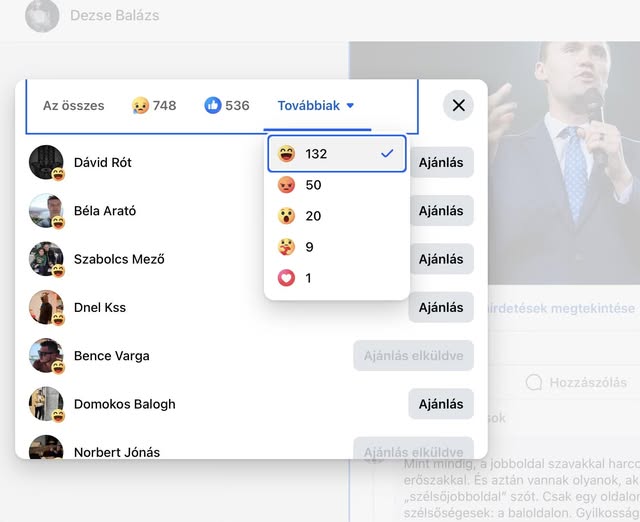The image size is (640, 522).
Task: Filter by angry reaction with 50
Action: 336,185
